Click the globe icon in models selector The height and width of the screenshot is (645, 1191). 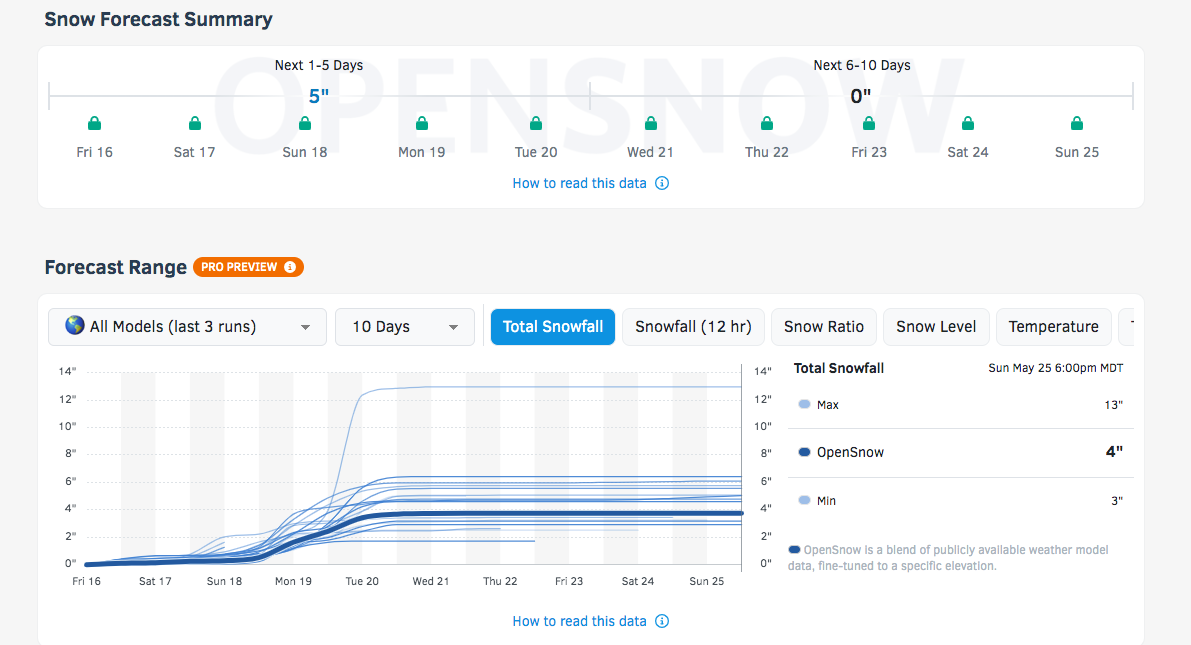click(x=74, y=326)
